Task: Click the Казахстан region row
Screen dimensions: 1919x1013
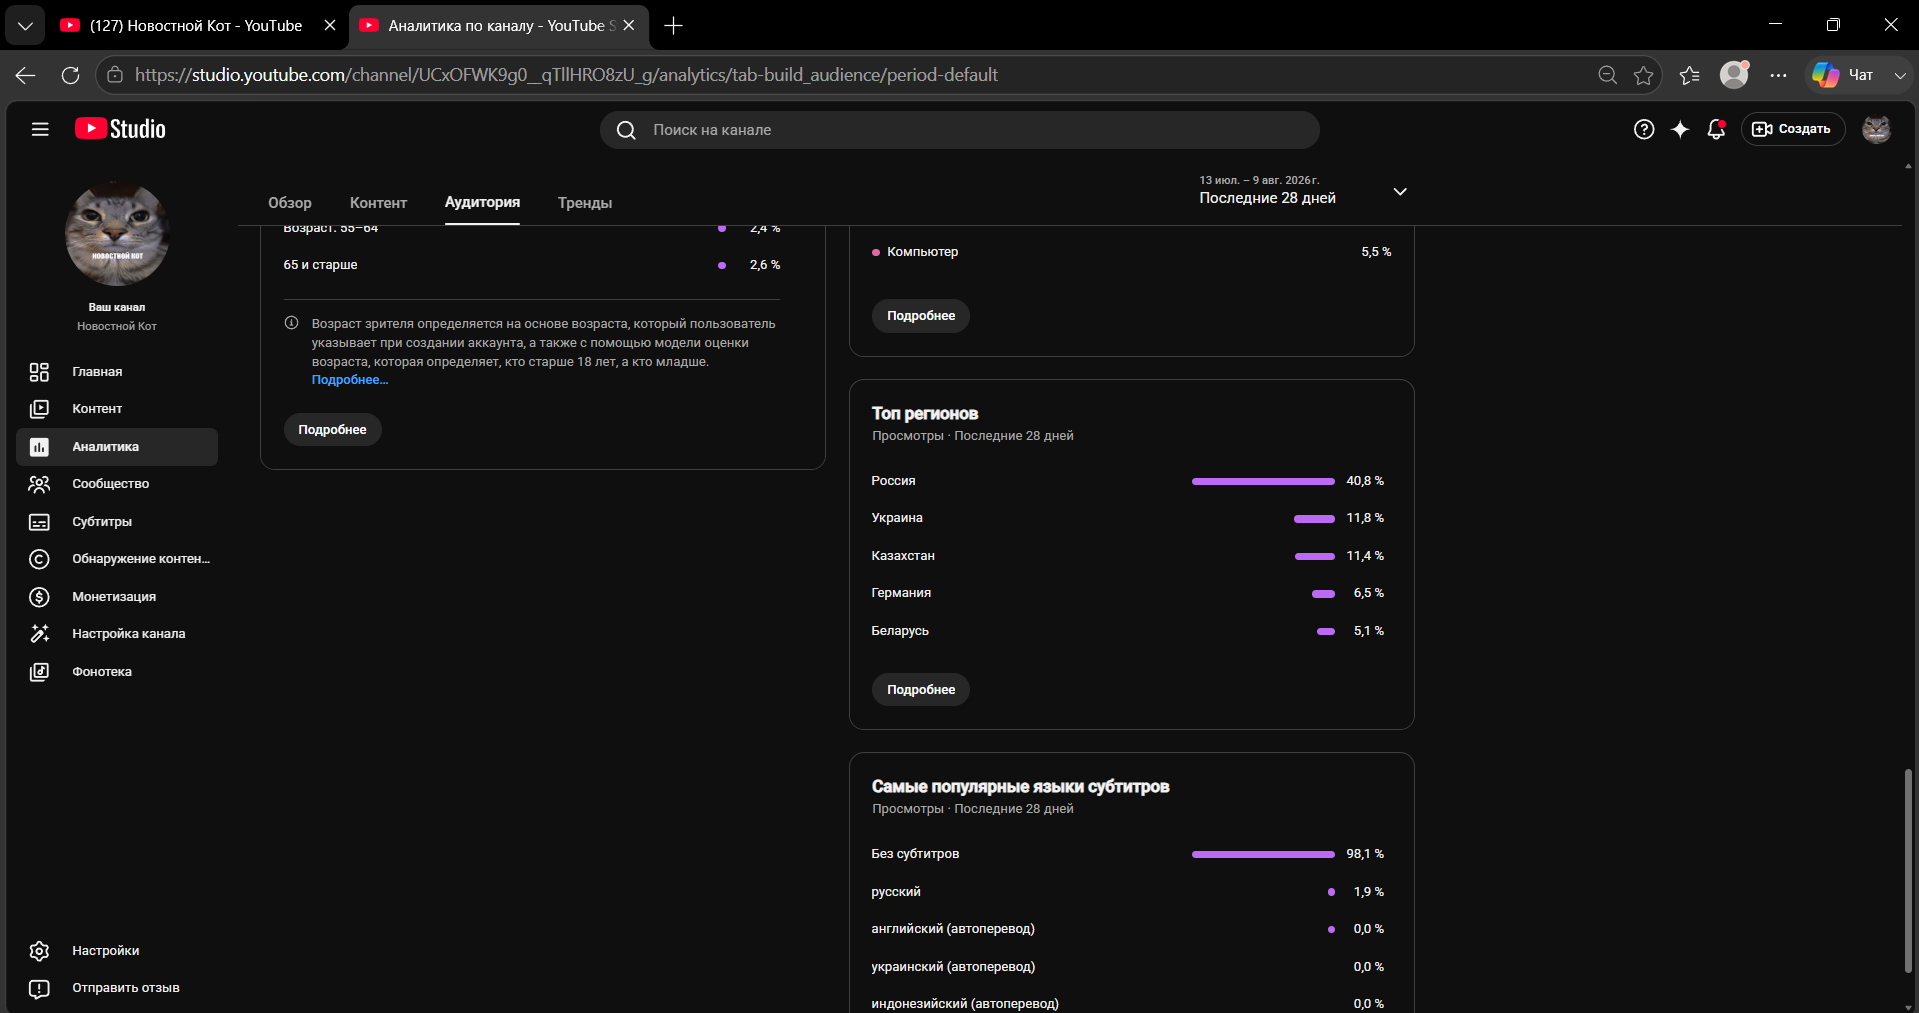Action: point(1128,556)
